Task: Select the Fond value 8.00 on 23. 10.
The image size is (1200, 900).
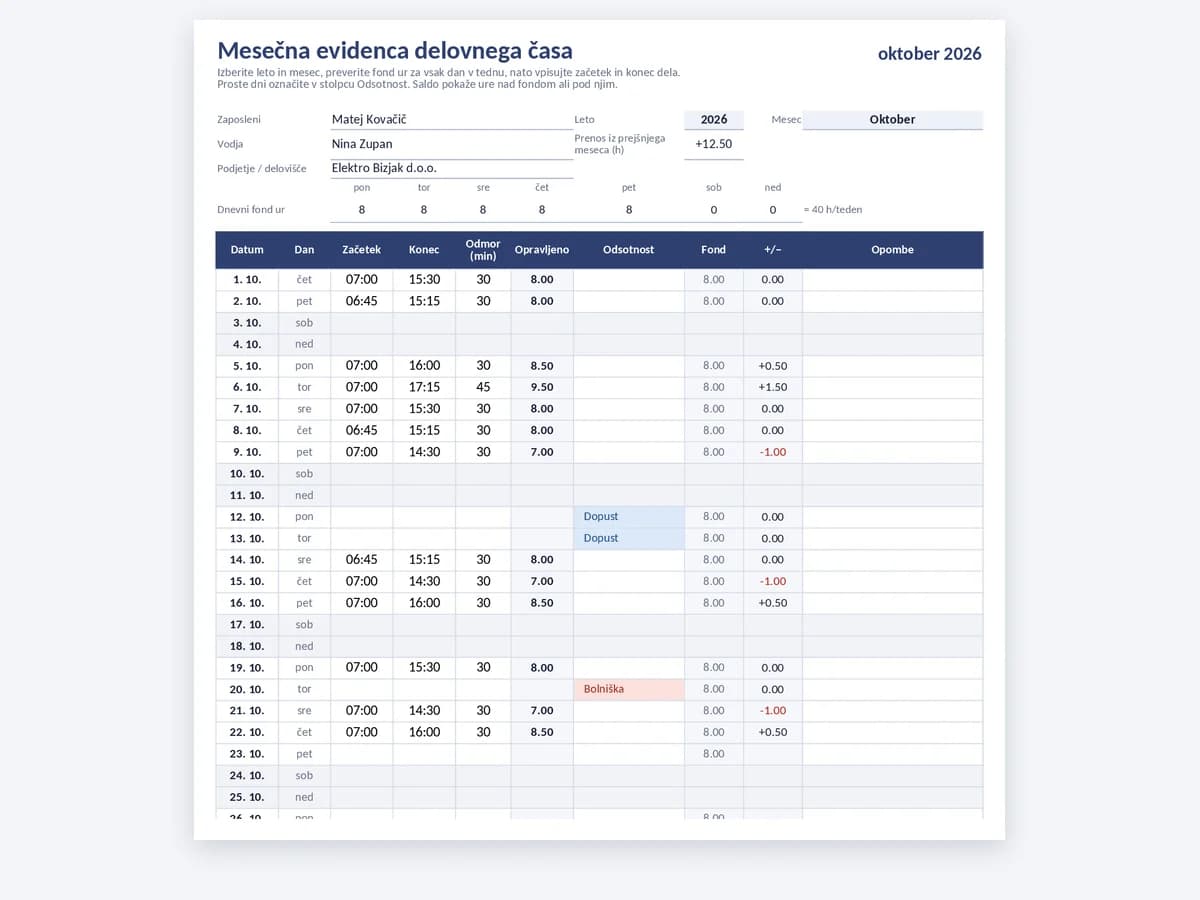Action: click(x=714, y=754)
